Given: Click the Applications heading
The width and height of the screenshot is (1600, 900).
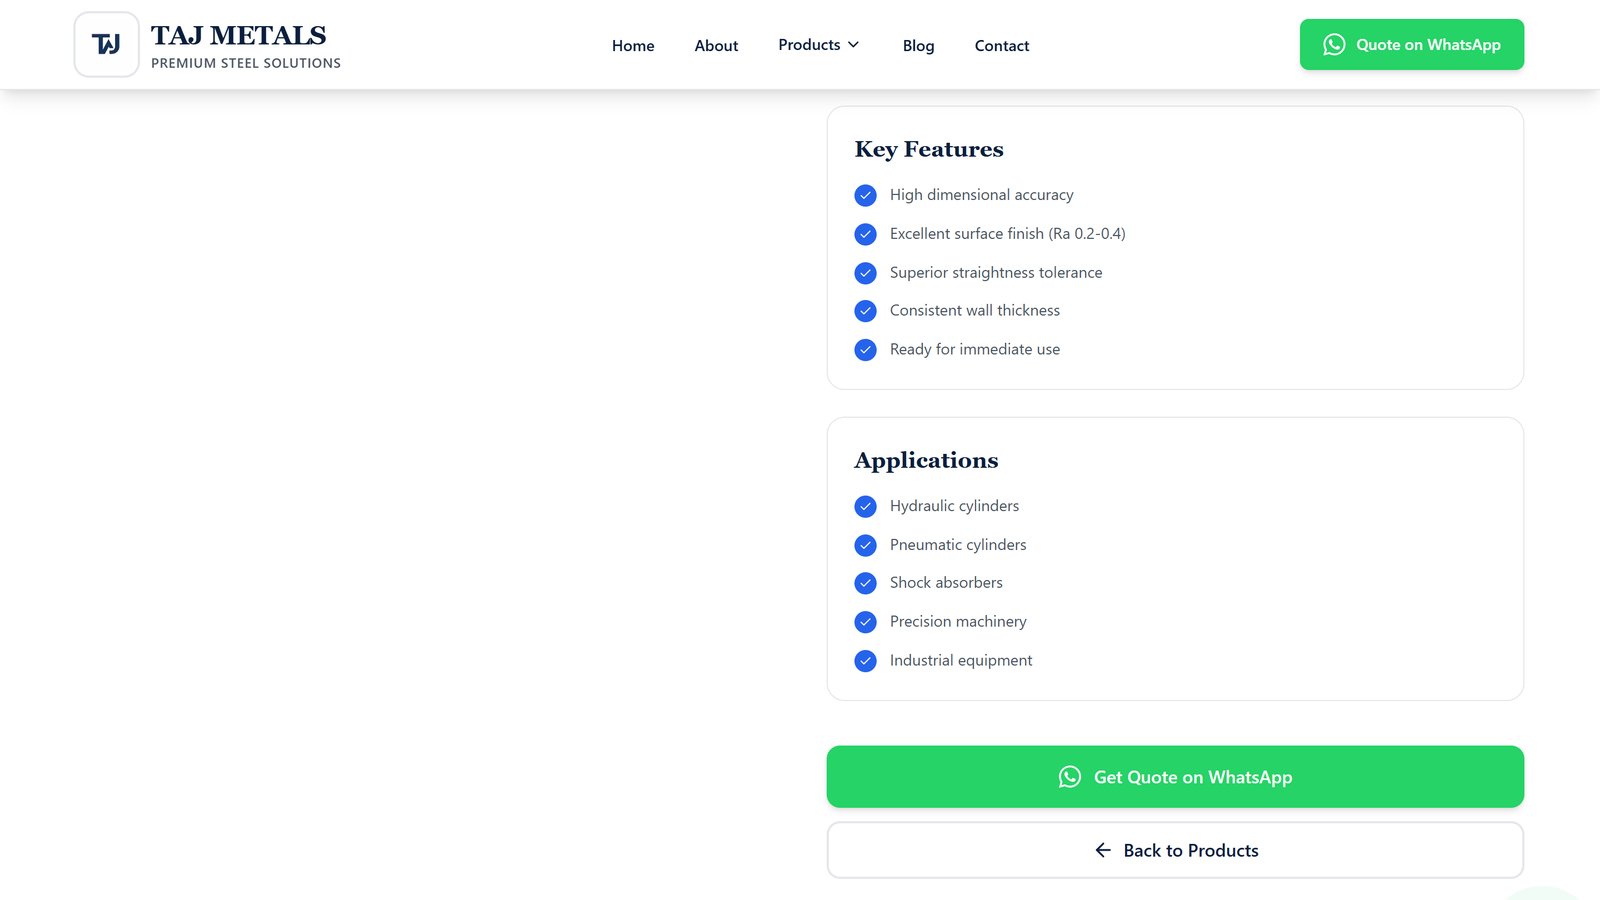Looking at the screenshot, I should (x=926, y=460).
